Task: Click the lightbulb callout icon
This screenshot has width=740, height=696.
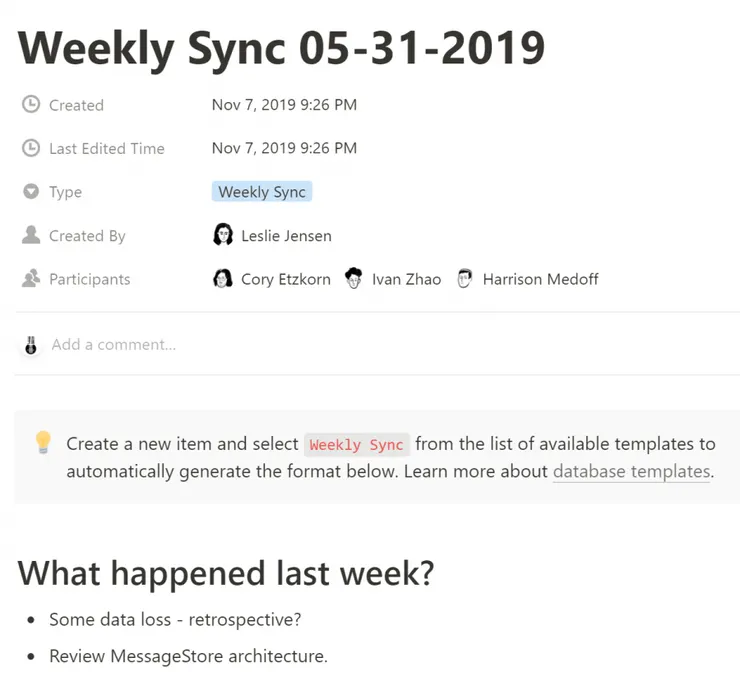Action: [x=43, y=442]
